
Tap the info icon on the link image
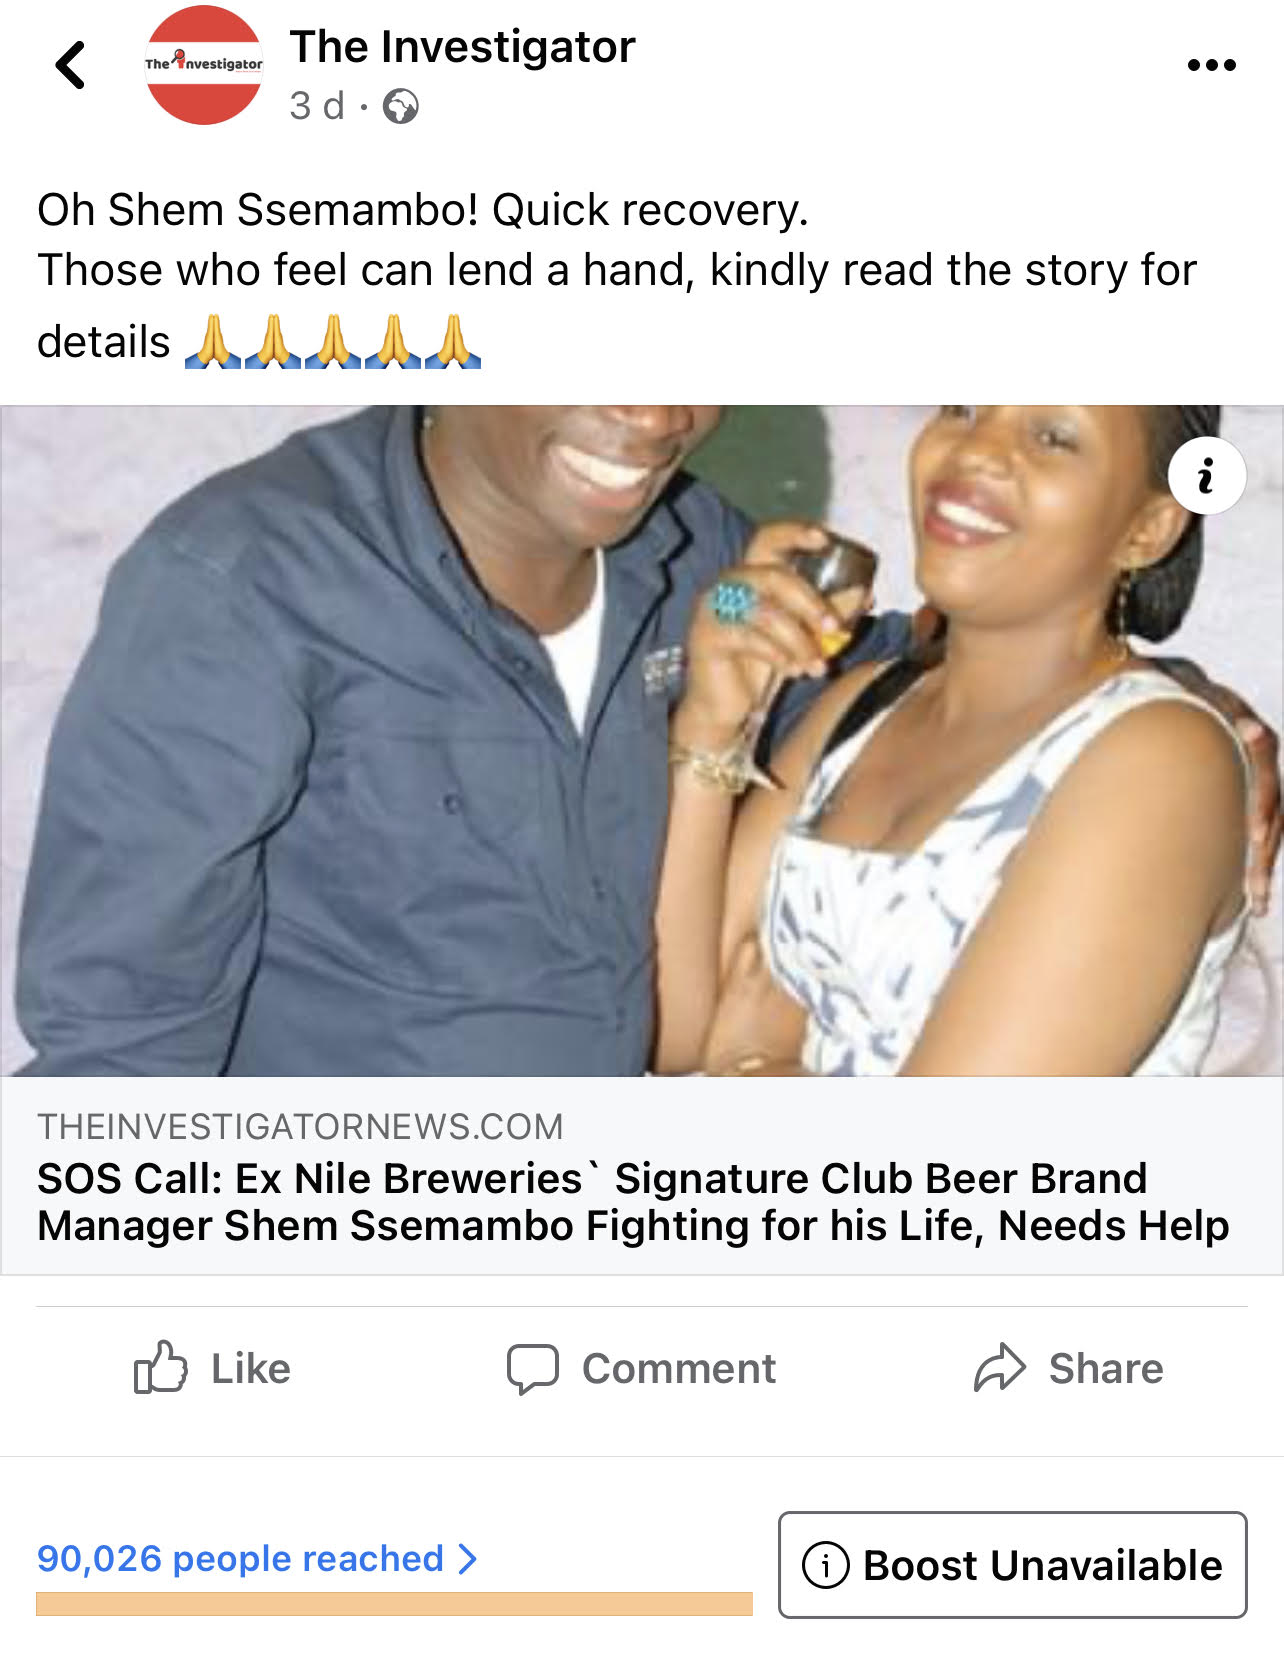click(1206, 476)
